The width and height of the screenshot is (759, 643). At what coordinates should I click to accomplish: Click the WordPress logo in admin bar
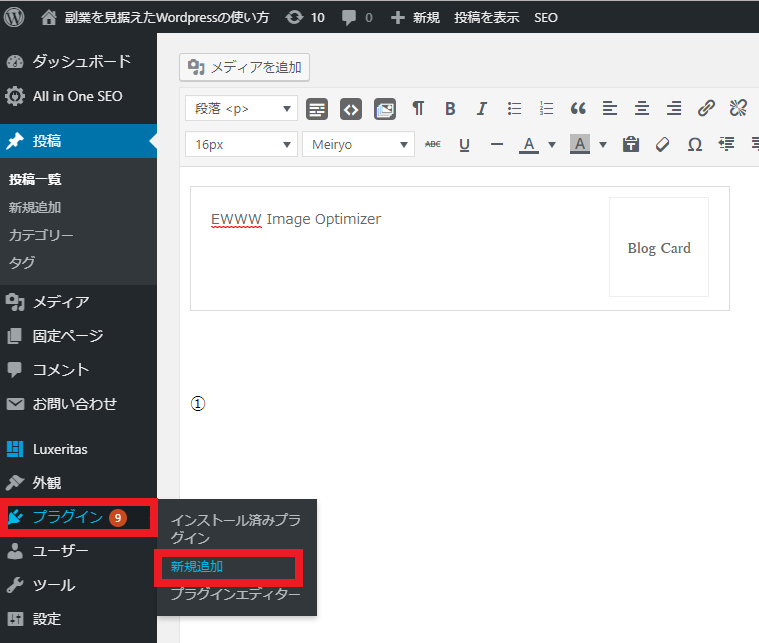coord(15,17)
